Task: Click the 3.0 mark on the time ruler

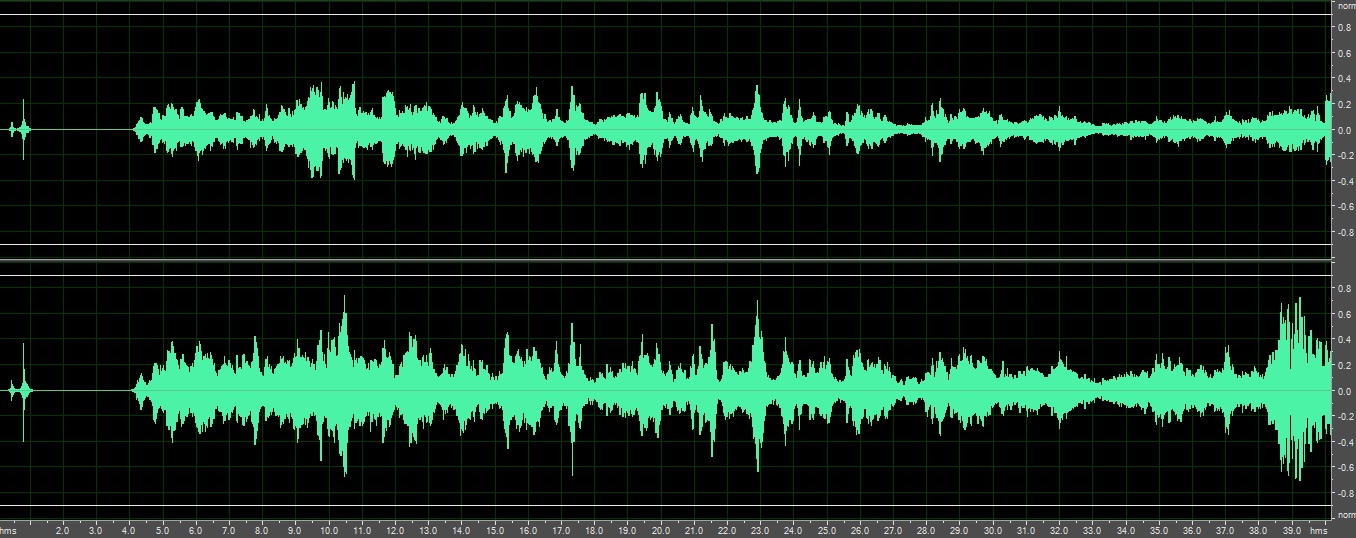Action: click(x=95, y=531)
